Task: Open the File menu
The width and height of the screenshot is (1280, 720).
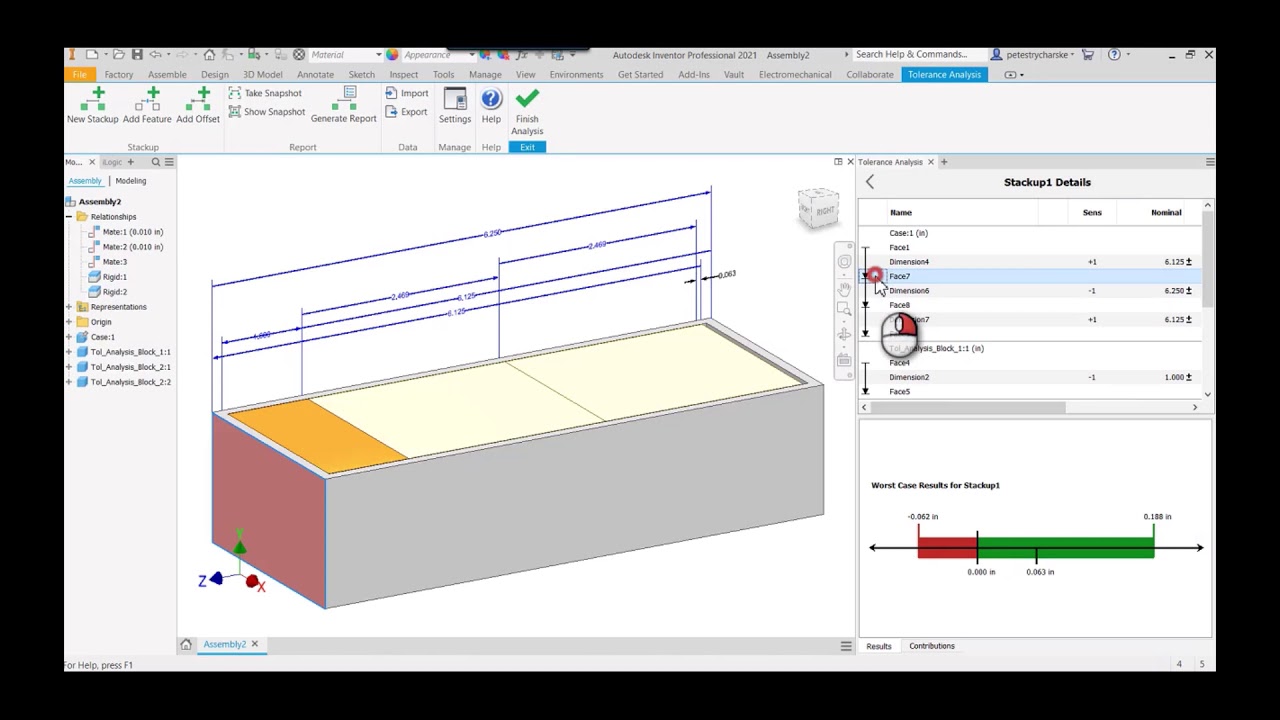Action: pyautogui.click(x=79, y=75)
